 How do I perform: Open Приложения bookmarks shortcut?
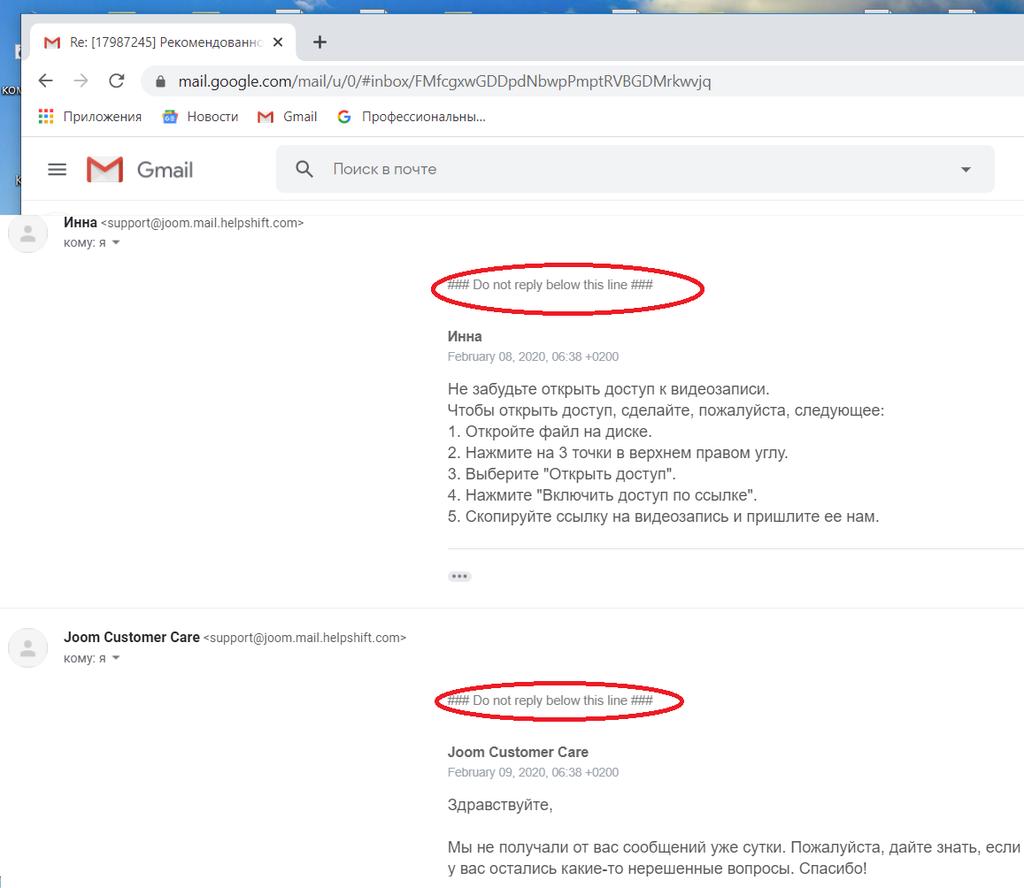point(90,117)
